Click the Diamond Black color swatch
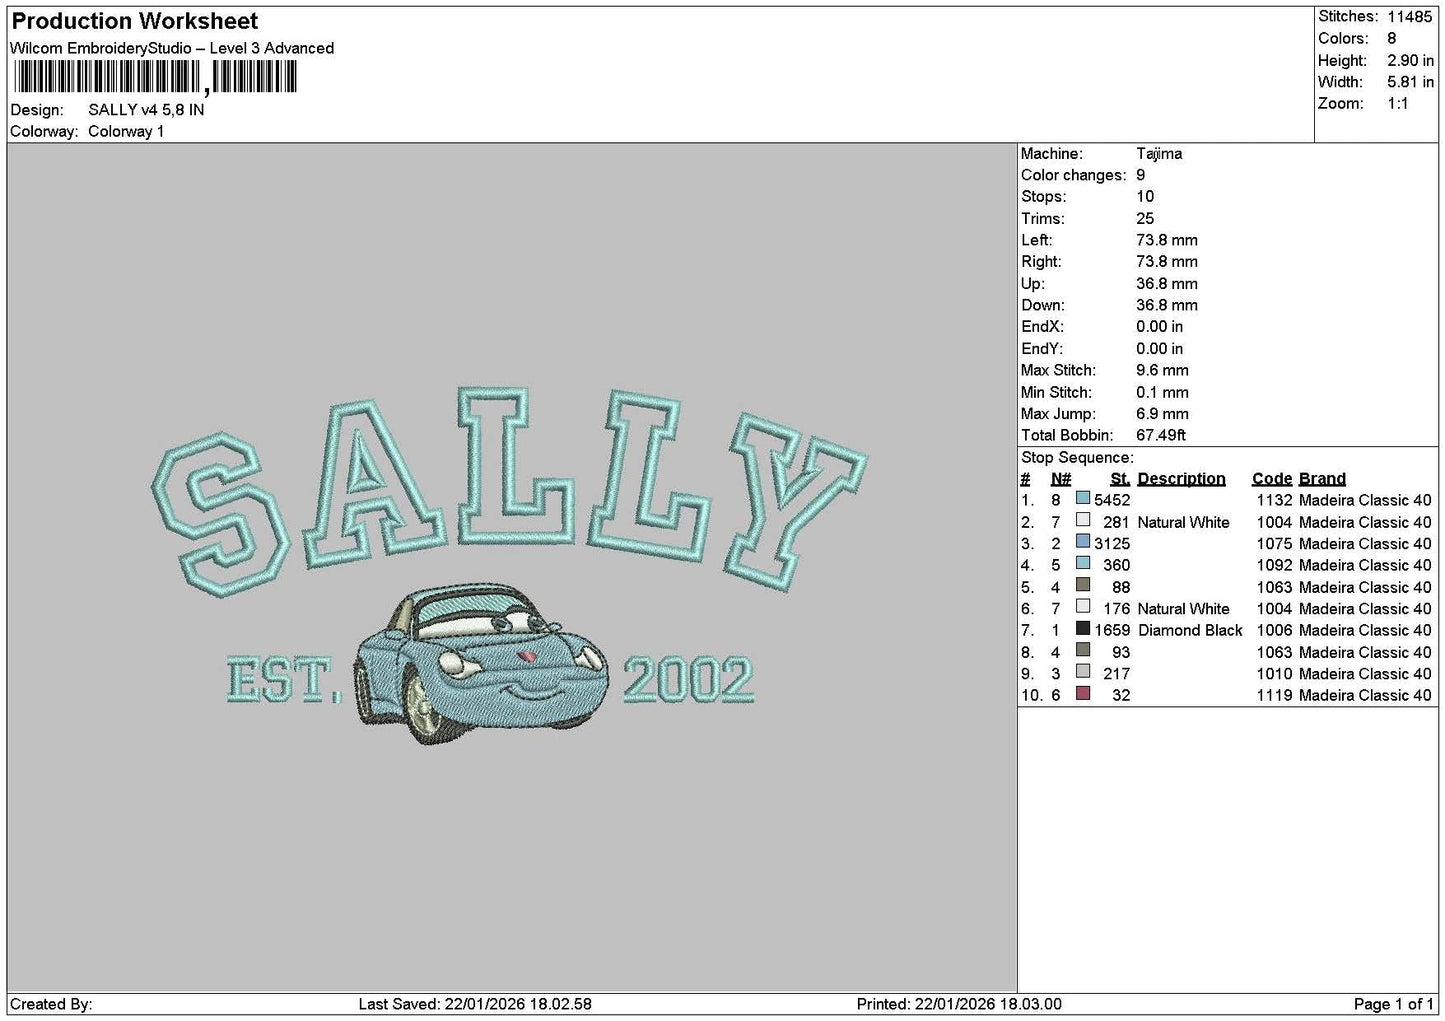Viewport: 1445px width, 1021px height. [1083, 628]
